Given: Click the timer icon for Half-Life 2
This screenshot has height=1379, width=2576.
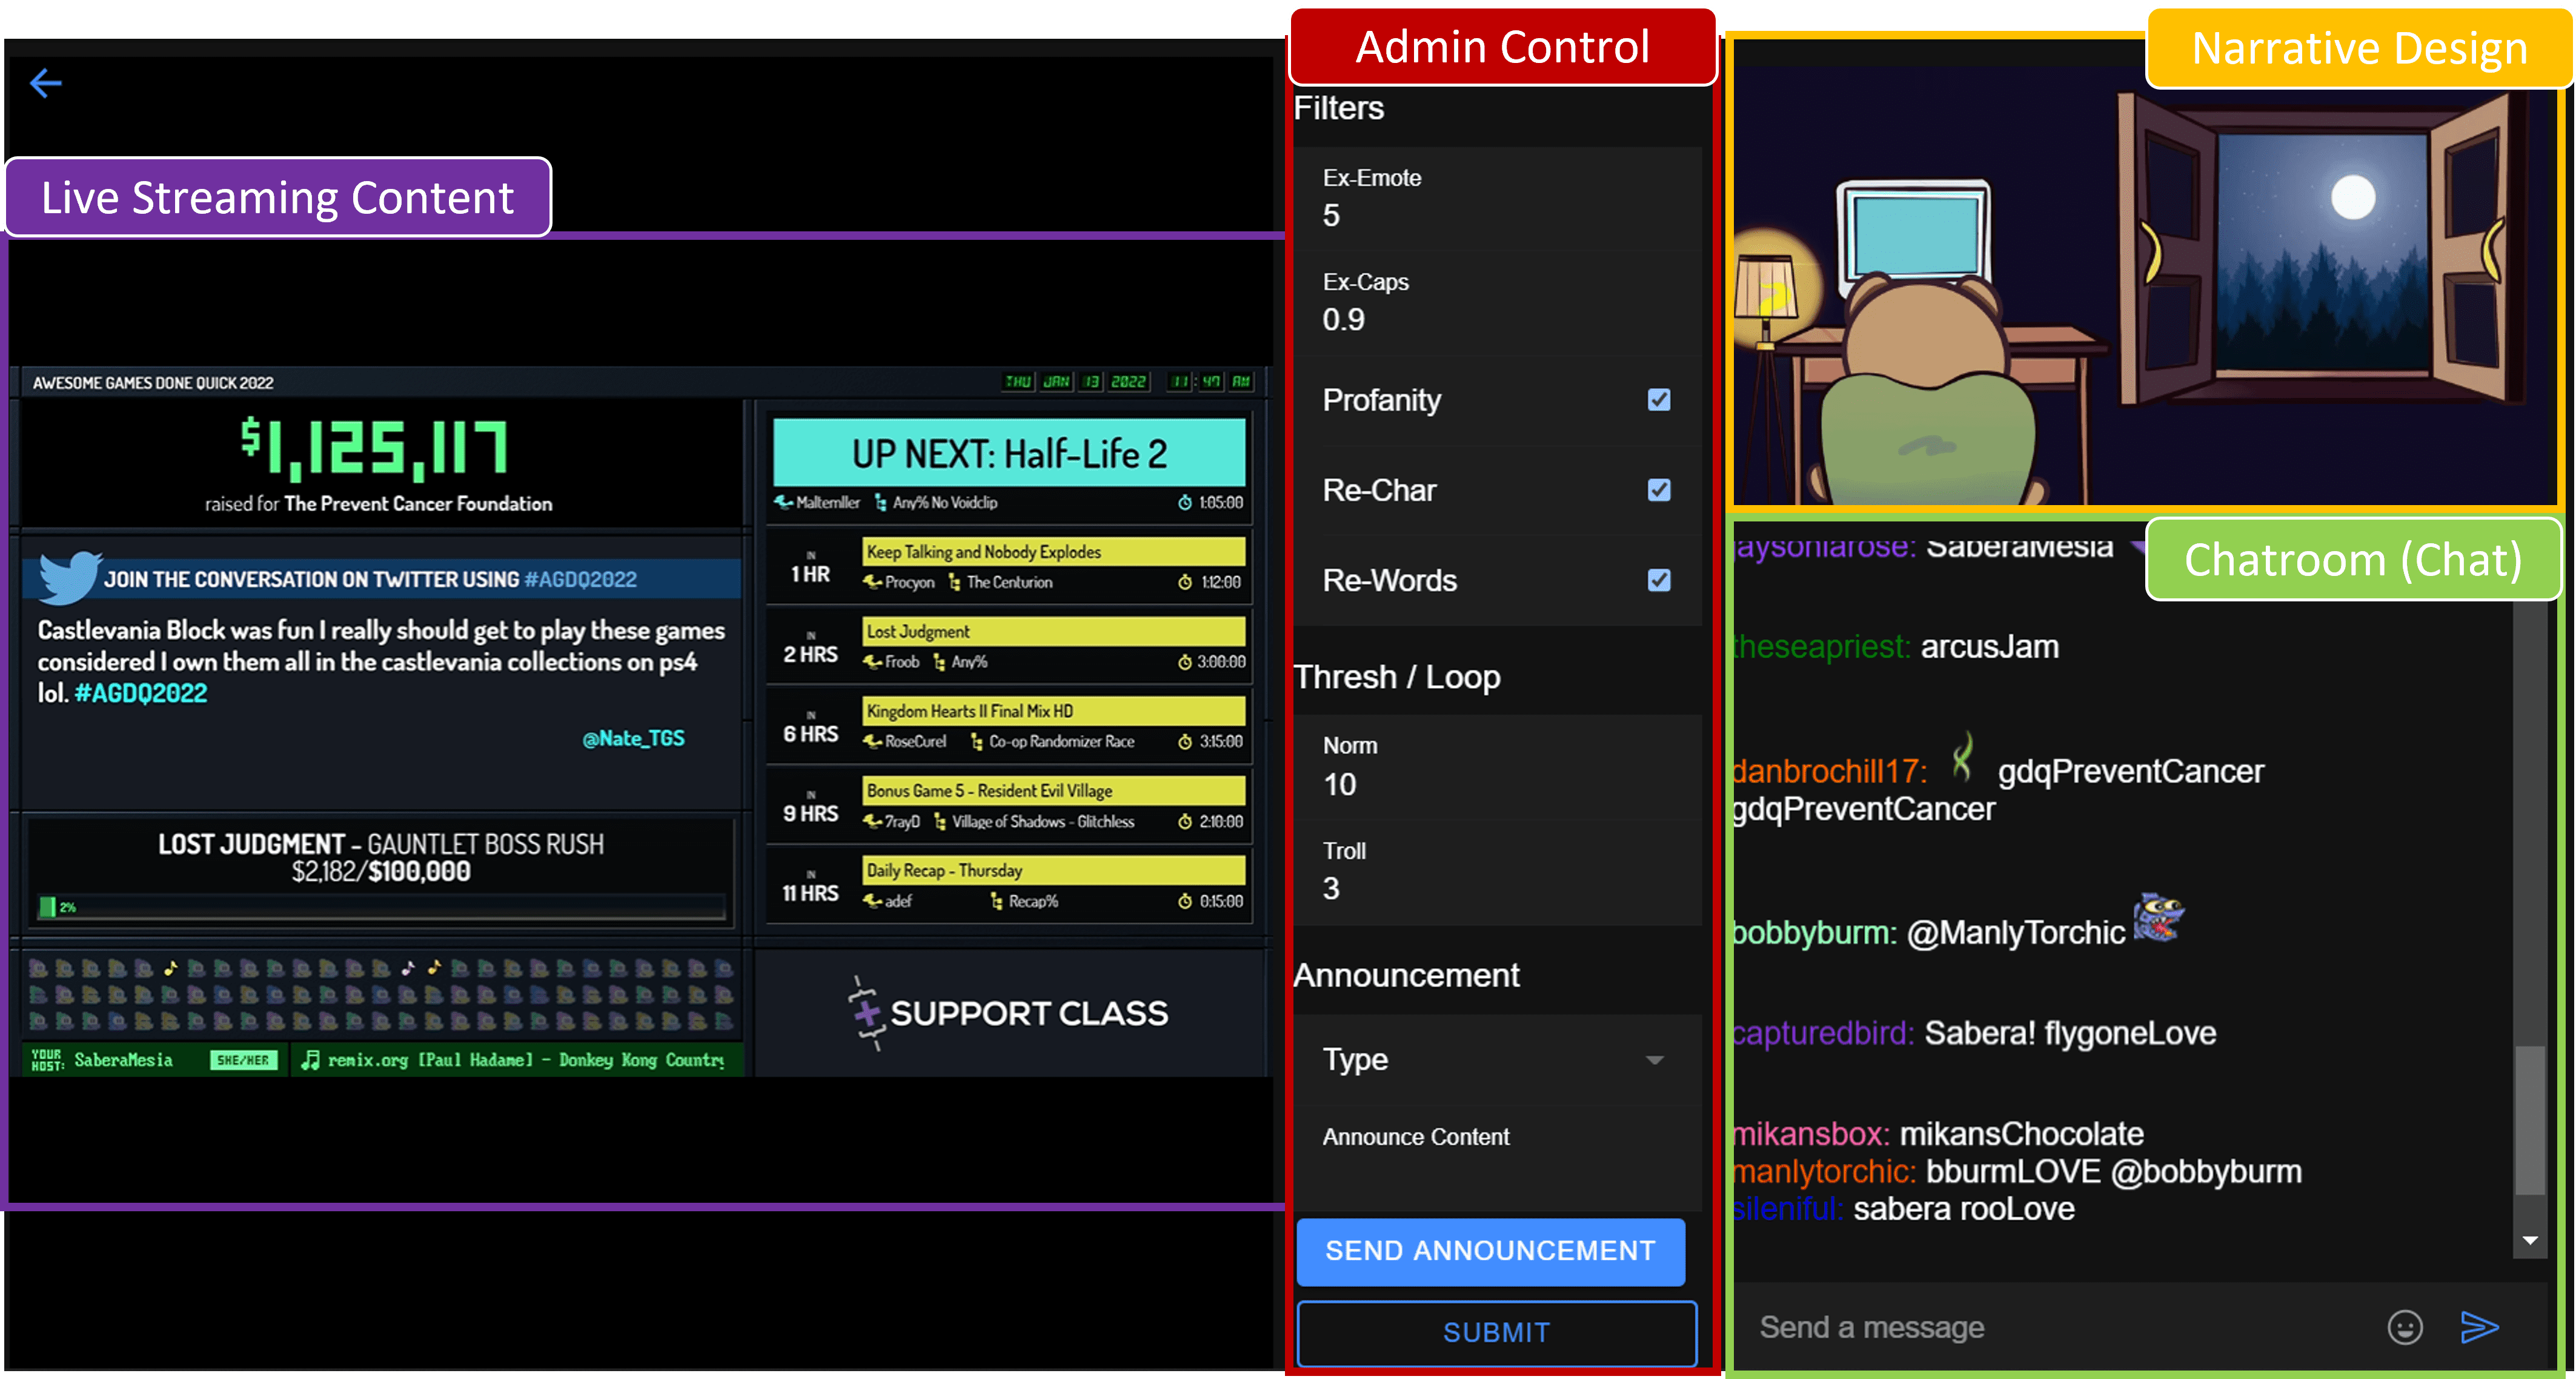Looking at the screenshot, I should 1184,503.
